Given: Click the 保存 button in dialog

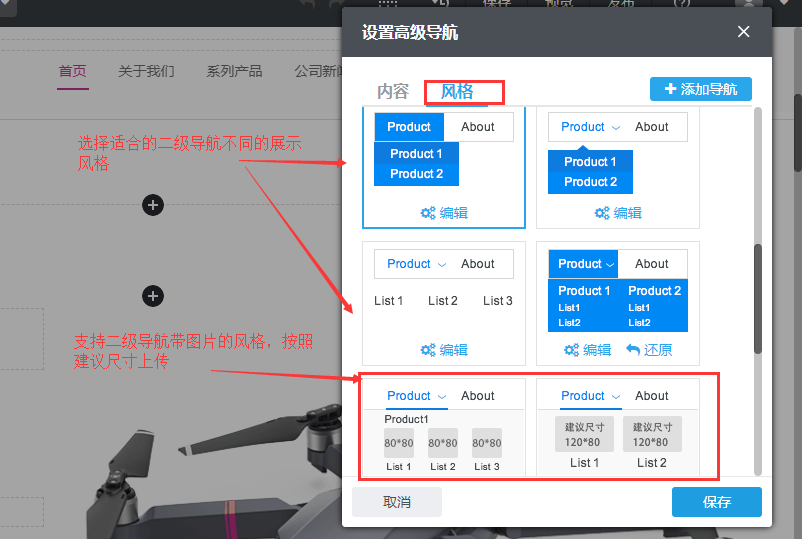Looking at the screenshot, I should click(x=716, y=502).
